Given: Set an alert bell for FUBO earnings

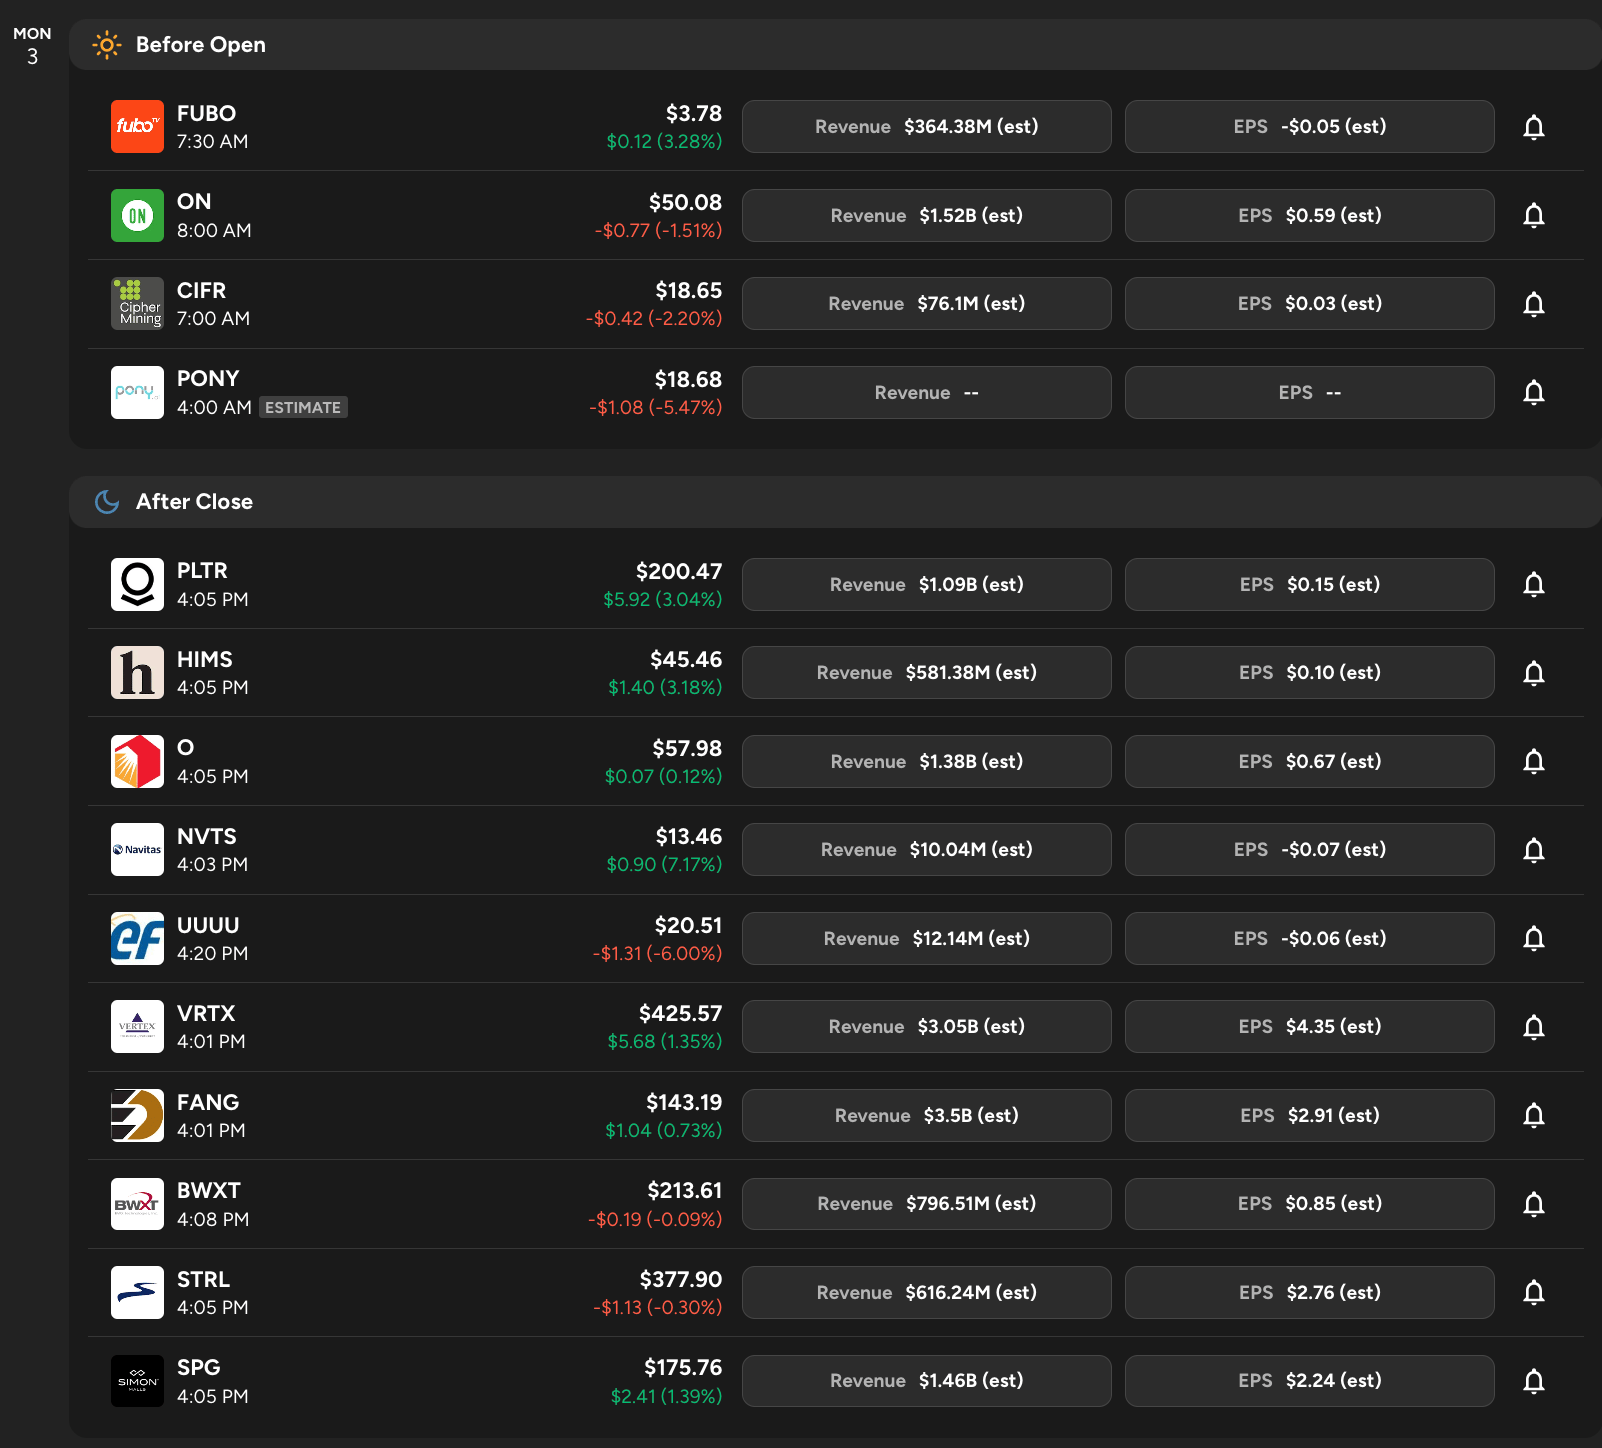Looking at the screenshot, I should pos(1534,127).
